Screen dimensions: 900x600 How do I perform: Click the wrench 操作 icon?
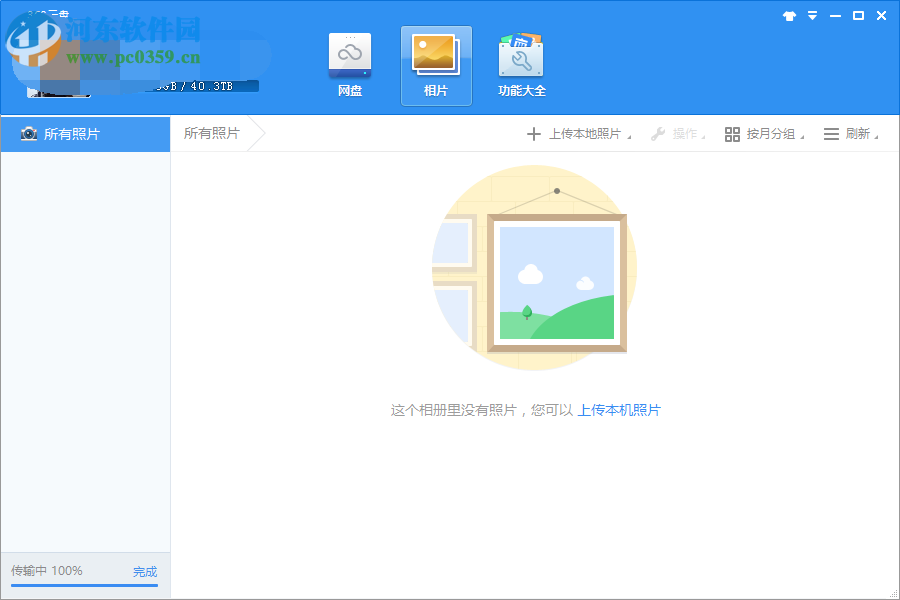click(x=657, y=132)
